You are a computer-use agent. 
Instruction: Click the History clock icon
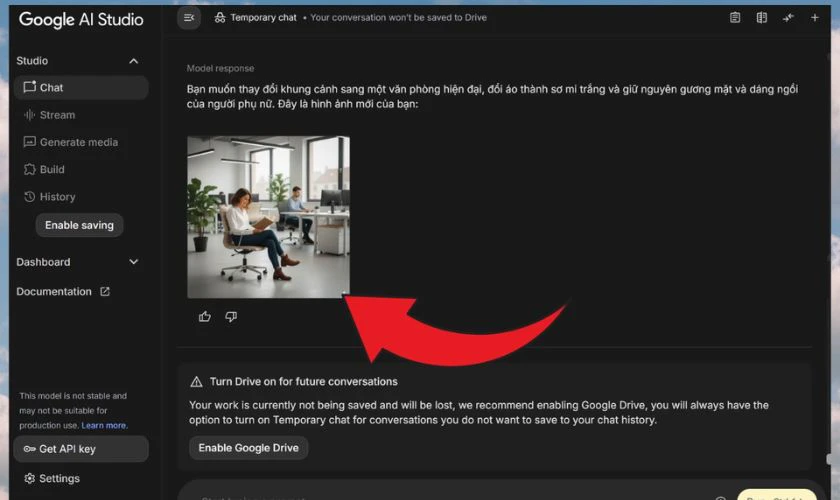29,197
